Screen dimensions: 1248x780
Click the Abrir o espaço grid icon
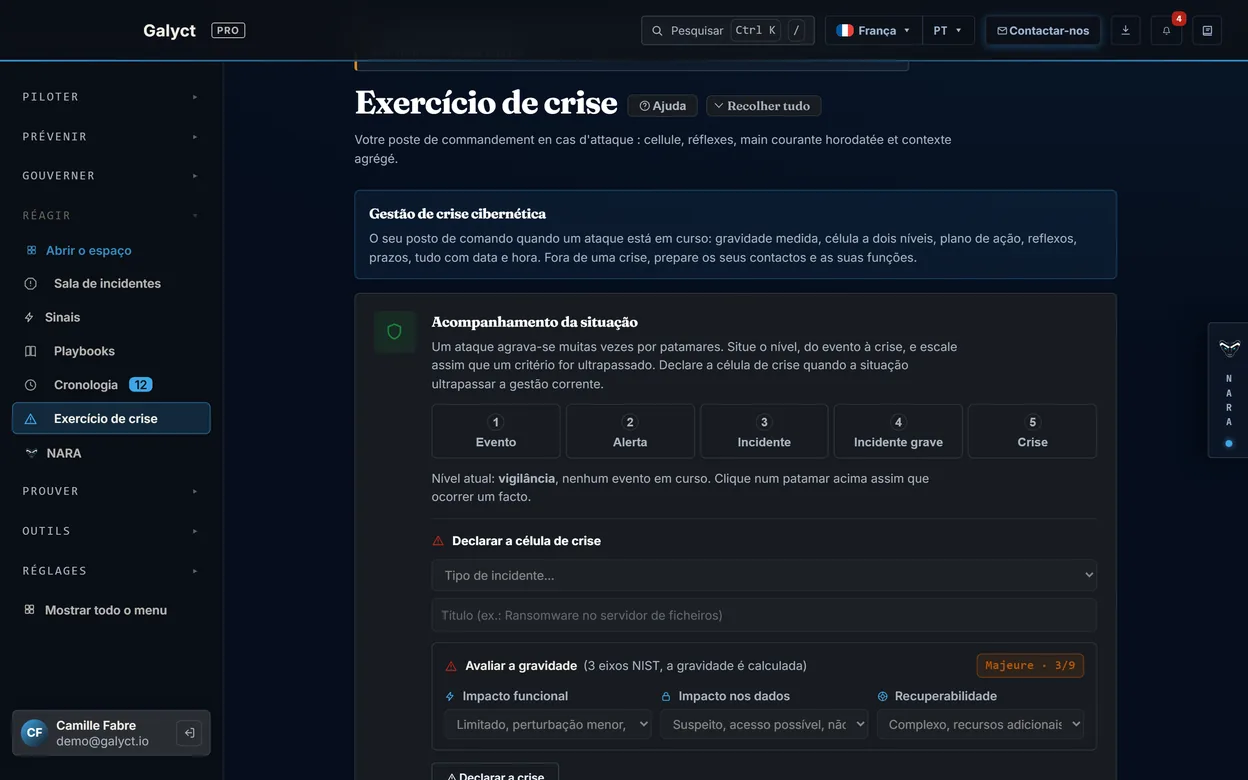(x=31, y=250)
